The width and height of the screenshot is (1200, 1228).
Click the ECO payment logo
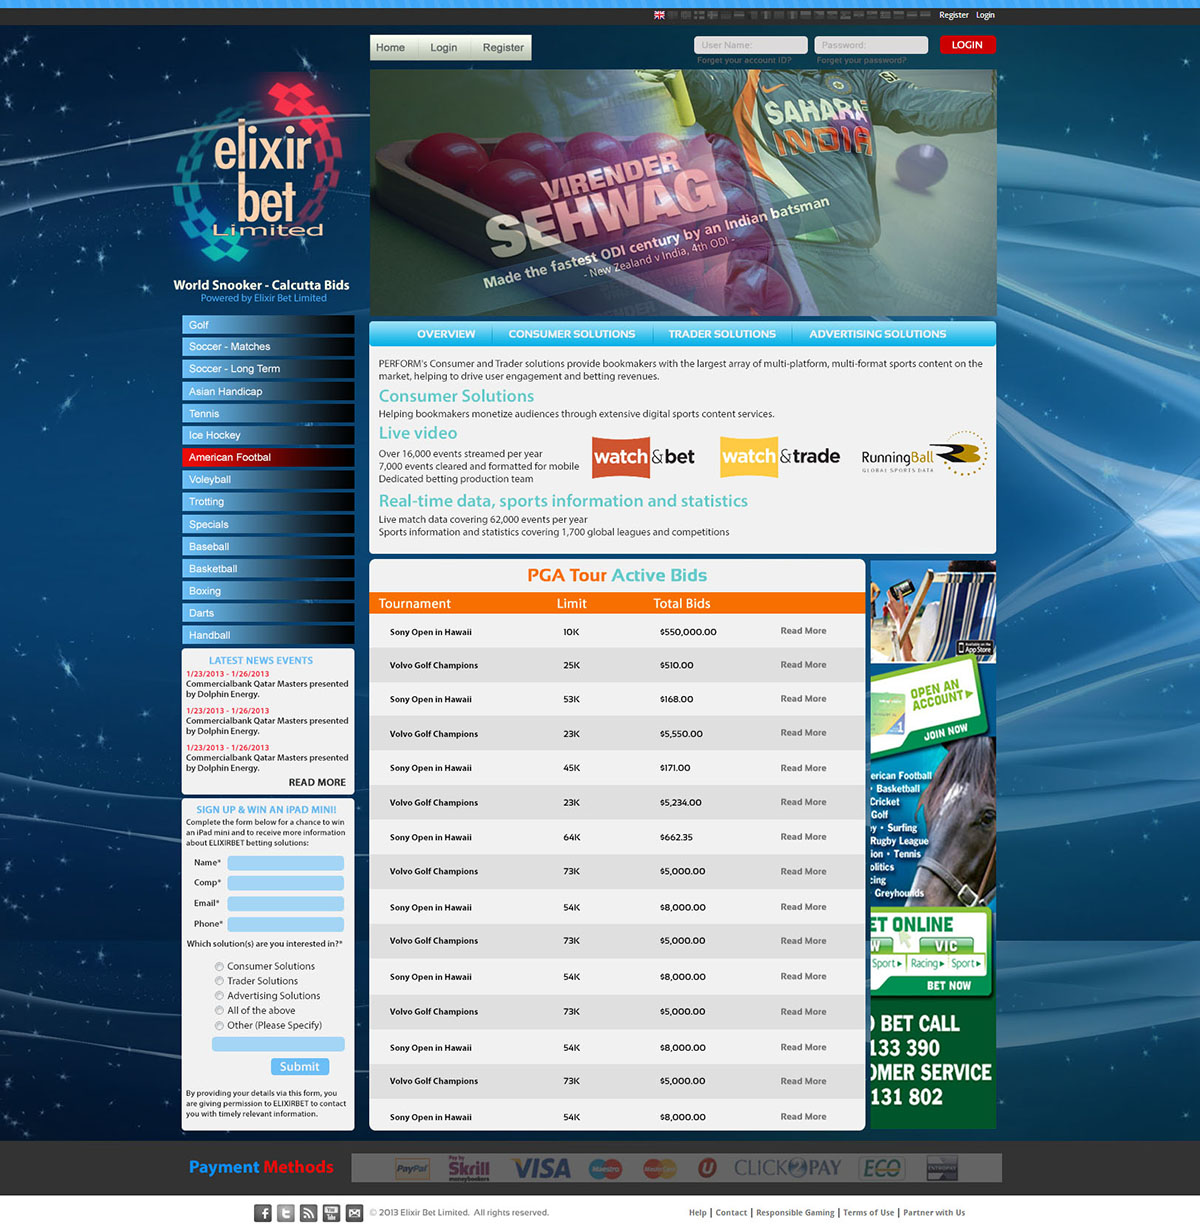click(882, 1168)
